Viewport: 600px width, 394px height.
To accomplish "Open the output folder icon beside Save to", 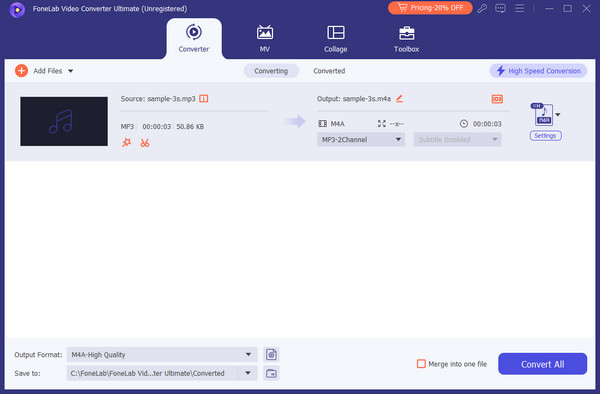I will tap(271, 373).
